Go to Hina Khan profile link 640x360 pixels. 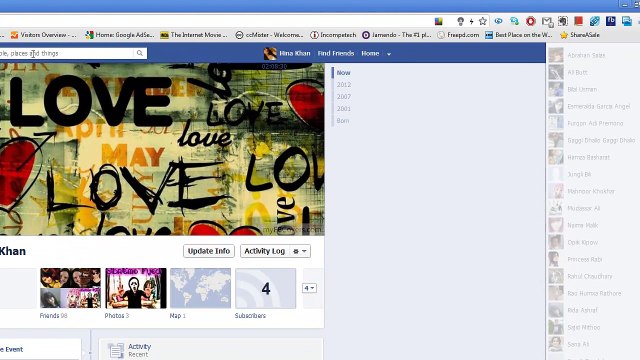point(295,53)
